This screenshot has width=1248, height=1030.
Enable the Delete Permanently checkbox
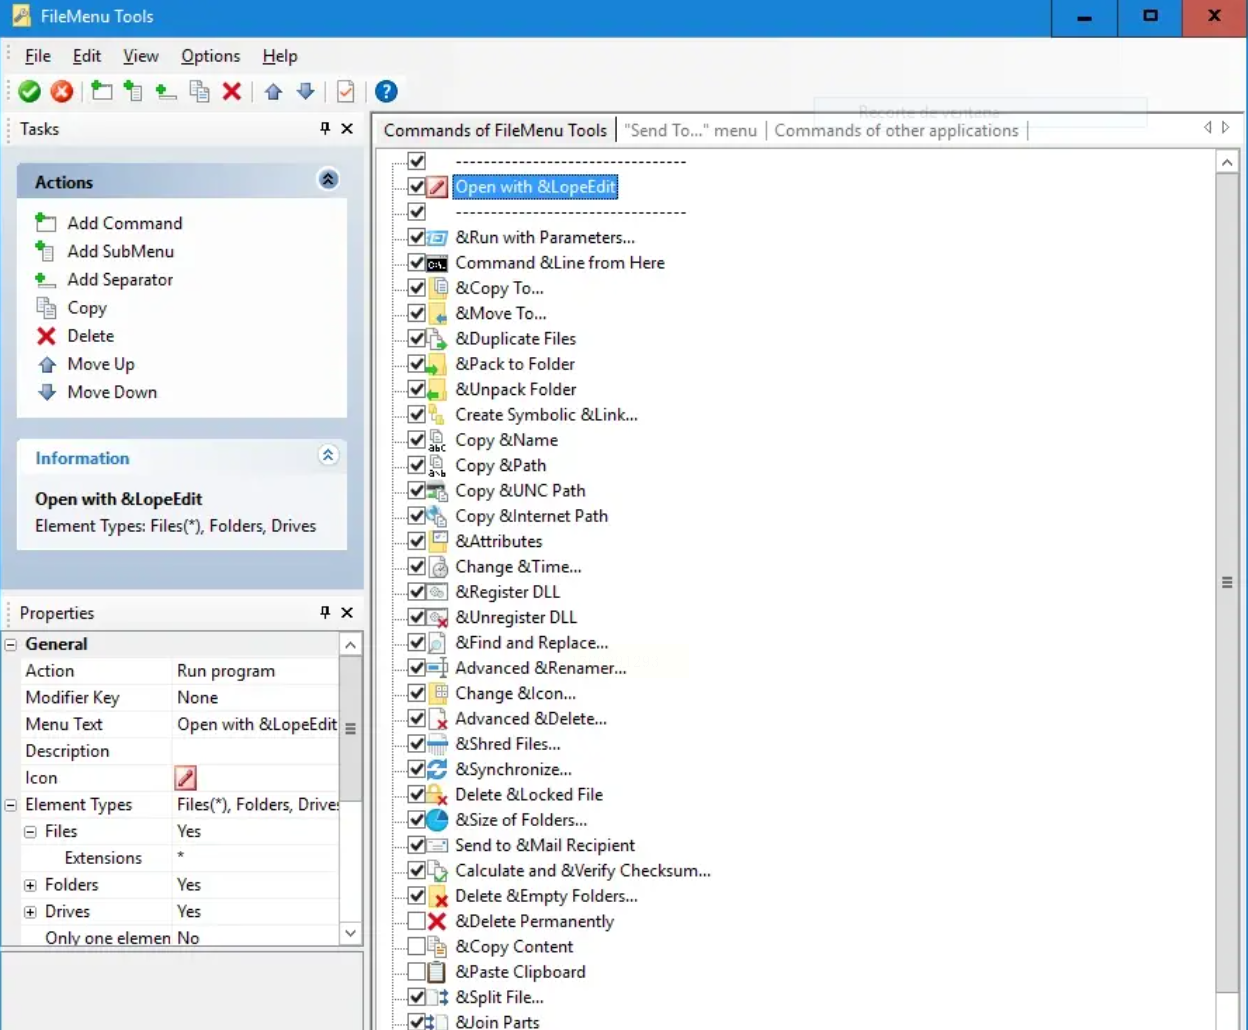(x=417, y=921)
